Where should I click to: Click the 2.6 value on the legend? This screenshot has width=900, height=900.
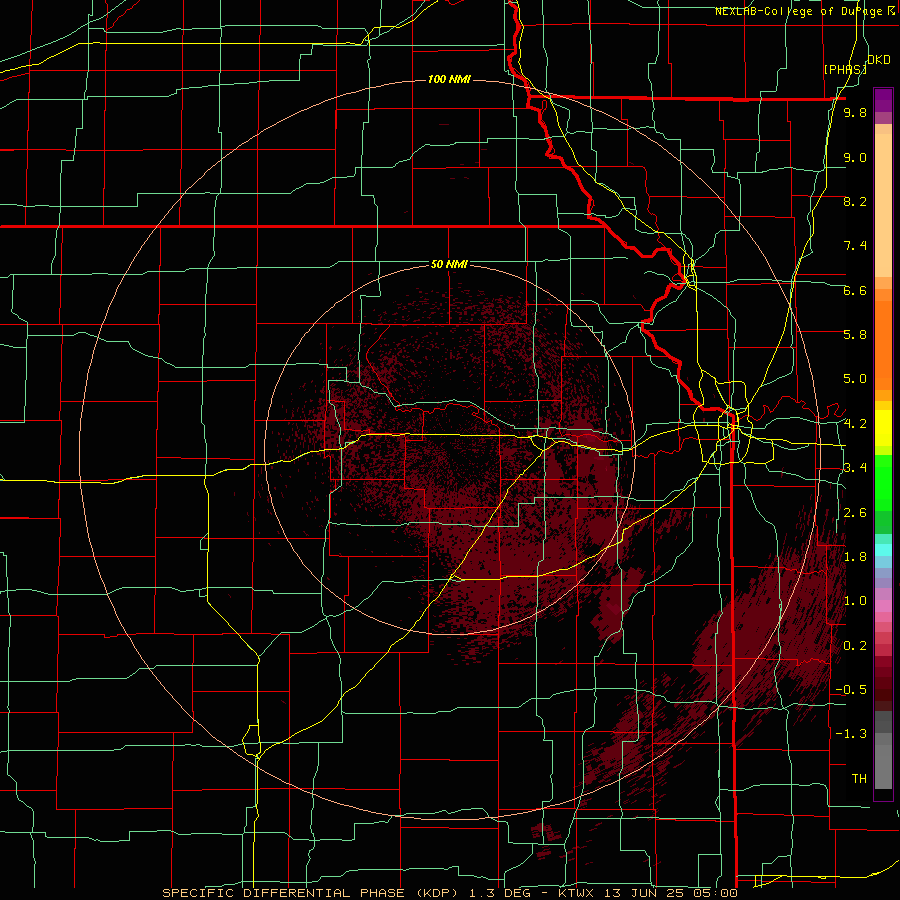[x=855, y=513]
